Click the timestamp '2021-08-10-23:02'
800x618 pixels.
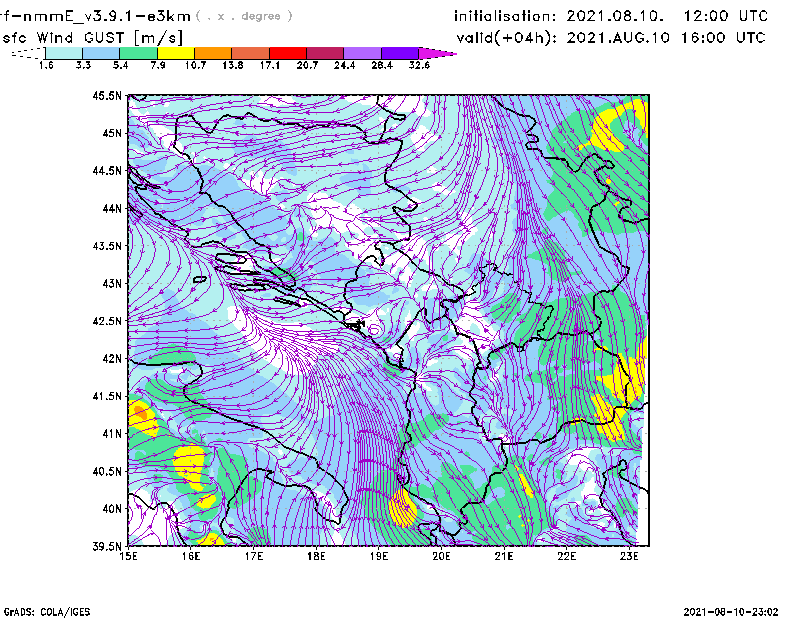[731, 611]
